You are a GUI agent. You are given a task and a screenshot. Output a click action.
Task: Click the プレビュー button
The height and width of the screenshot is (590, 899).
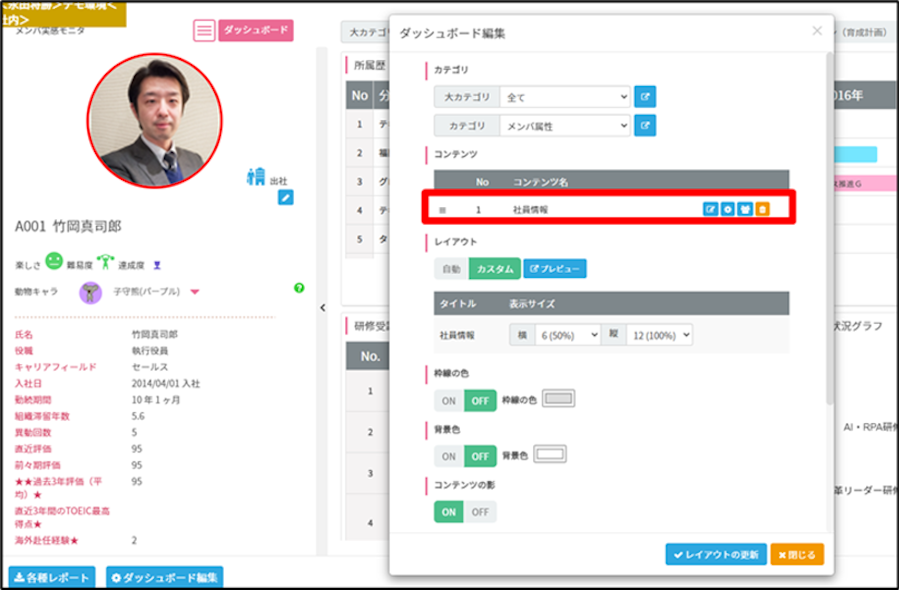(554, 269)
